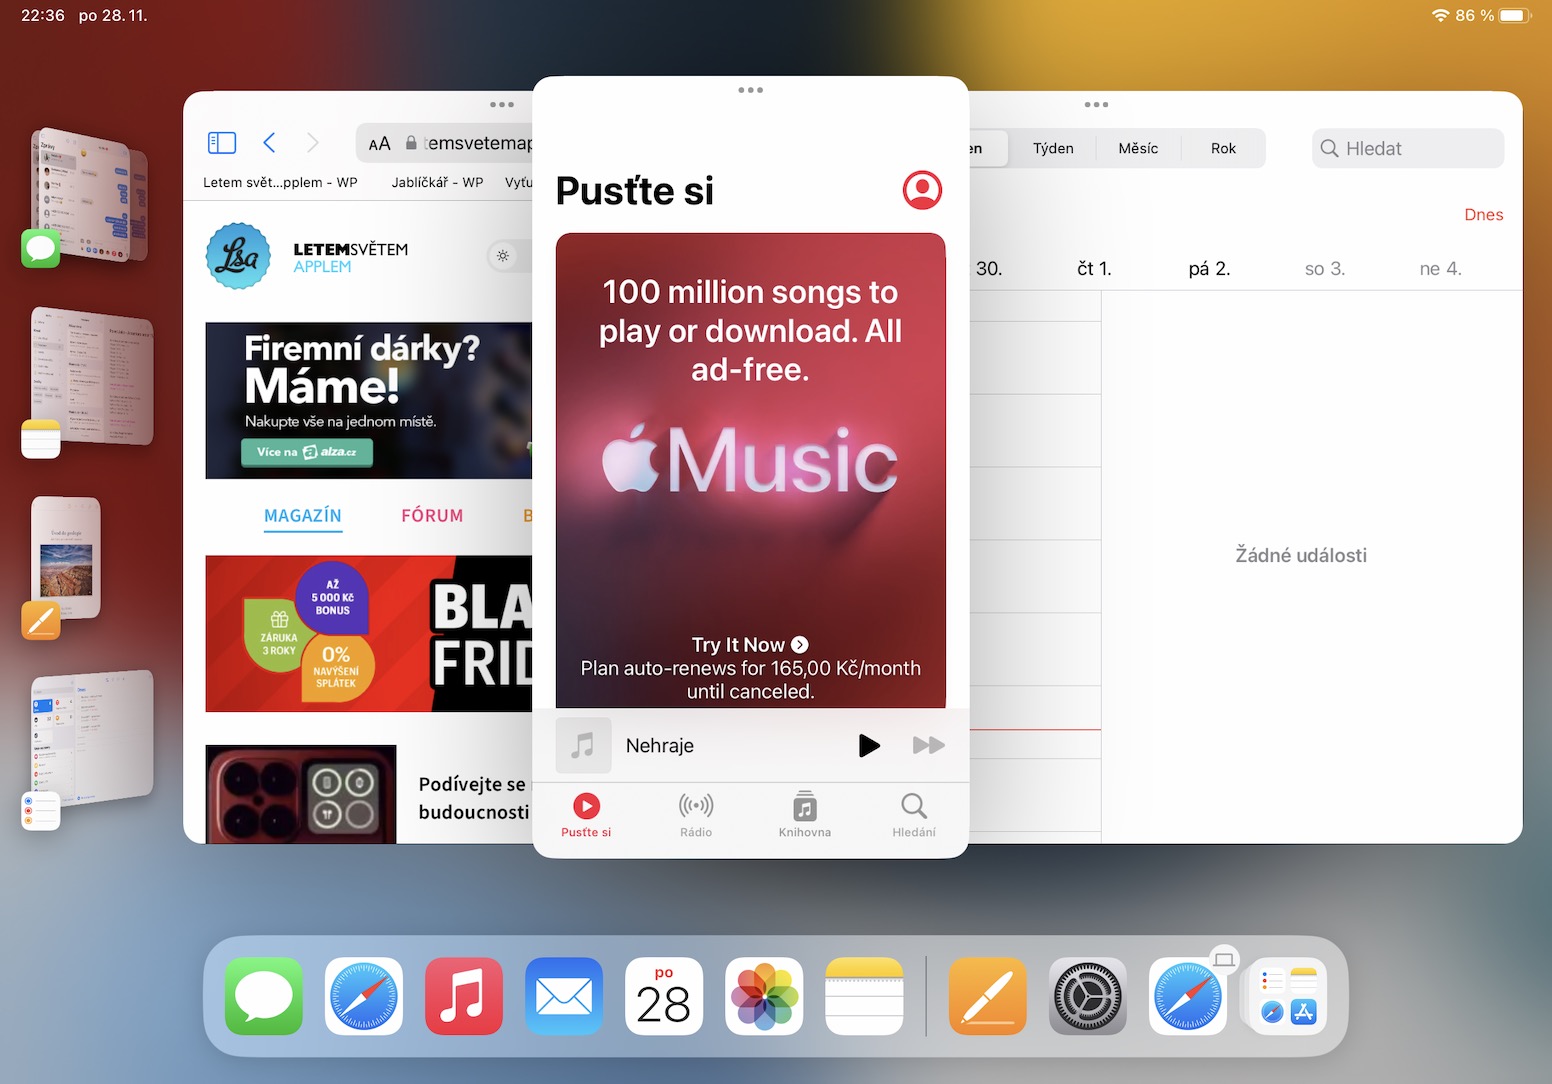Screen dimensions: 1552x1084
Task: Select the Pusťte si tab in Music
Action: pos(586,815)
